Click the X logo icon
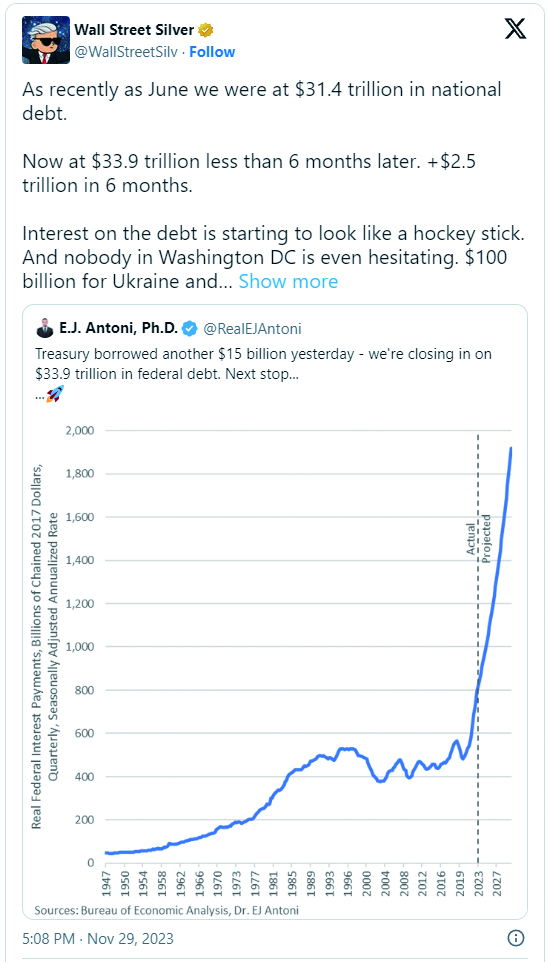This screenshot has width=549, height=962. (515, 29)
